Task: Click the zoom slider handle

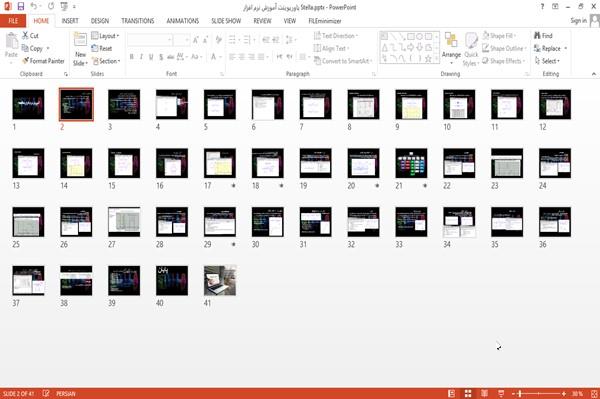Action: [520, 393]
